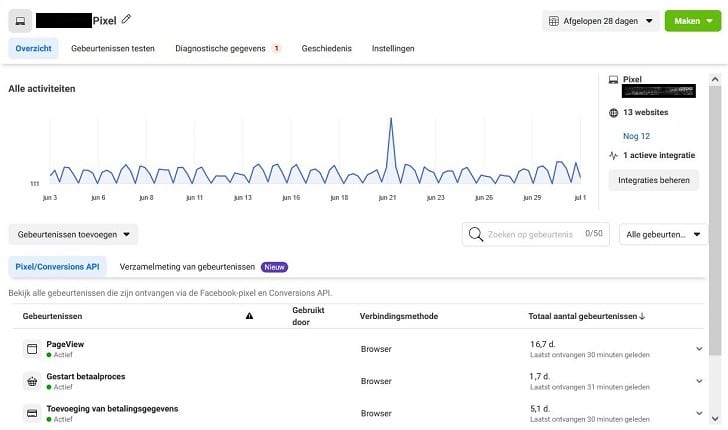The image size is (728, 430).
Task: Click the Verbindingsmethode column header
Action: pos(399,316)
